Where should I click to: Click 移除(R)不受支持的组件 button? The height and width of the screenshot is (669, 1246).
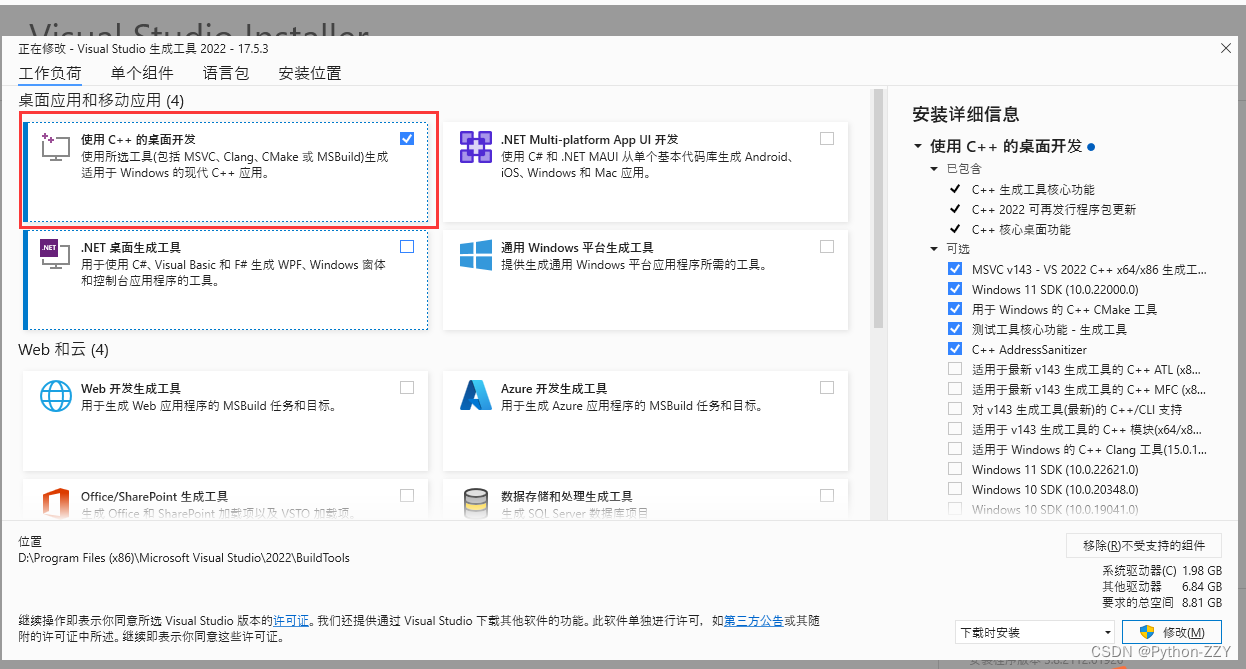[1144, 546]
